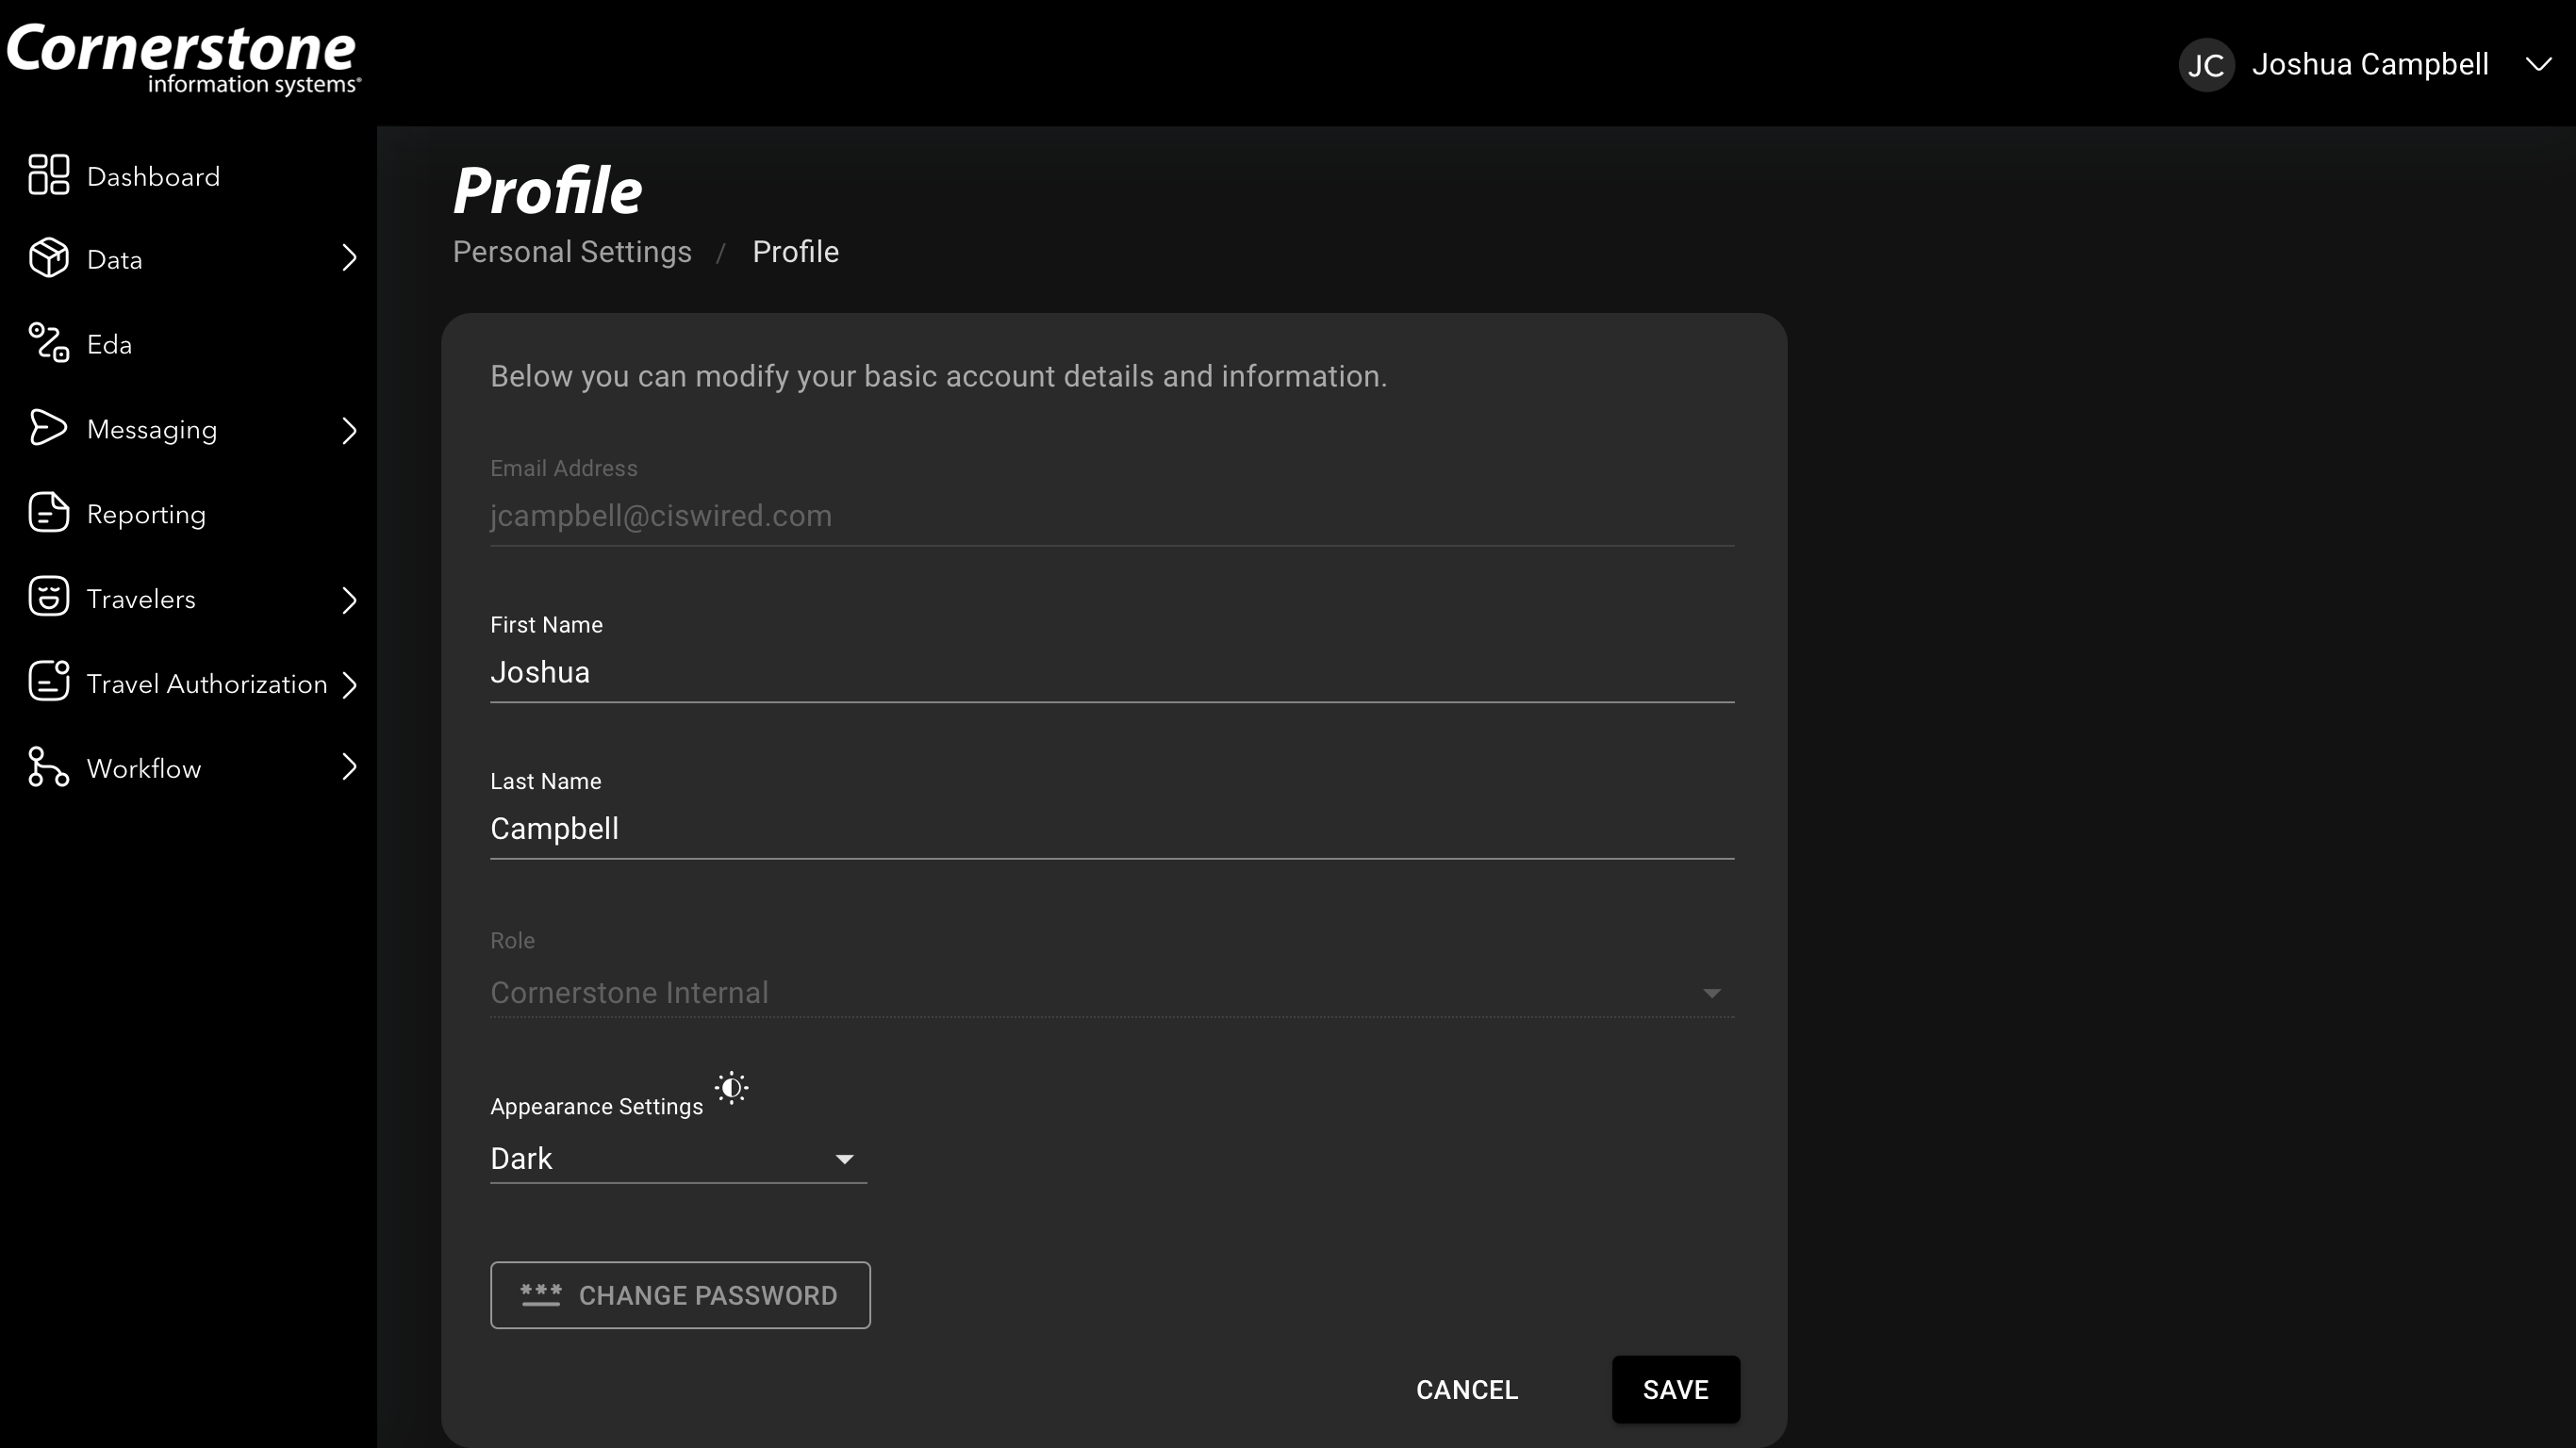This screenshot has height=1448, width=2576.
Task: Open the Joshua Campbell account menu arrow
Action: (x=2538, y=65)
